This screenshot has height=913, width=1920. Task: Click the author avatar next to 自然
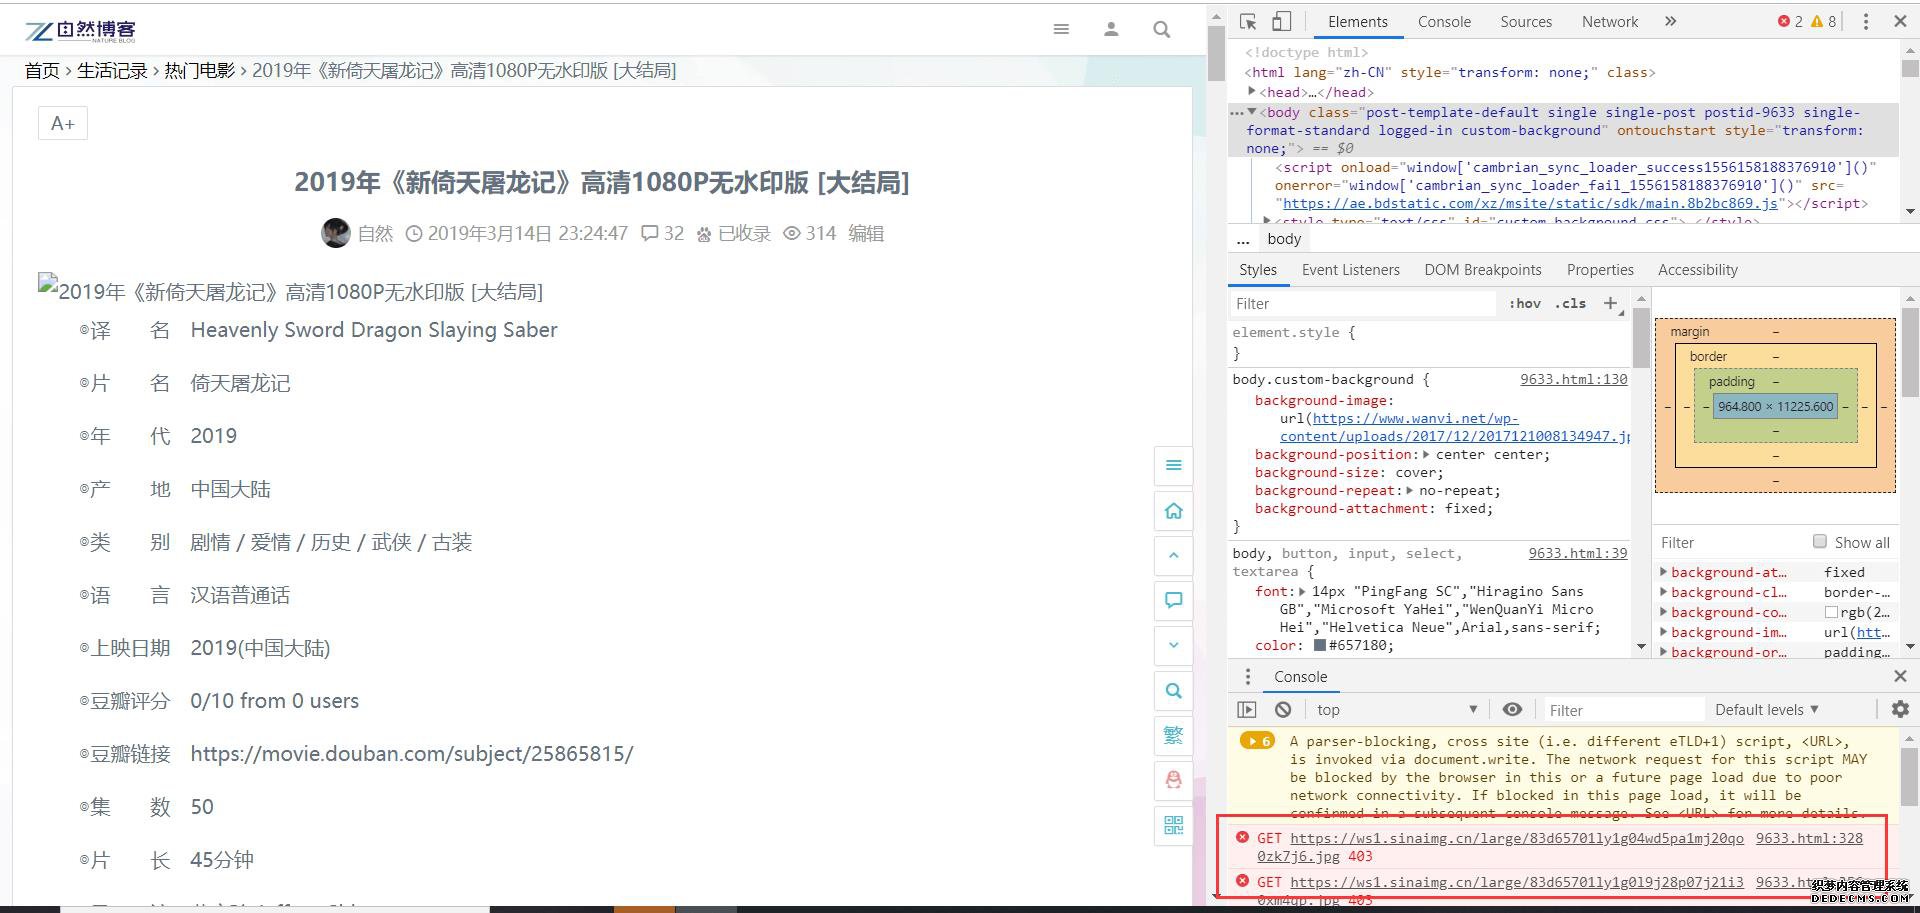[335, 233]
